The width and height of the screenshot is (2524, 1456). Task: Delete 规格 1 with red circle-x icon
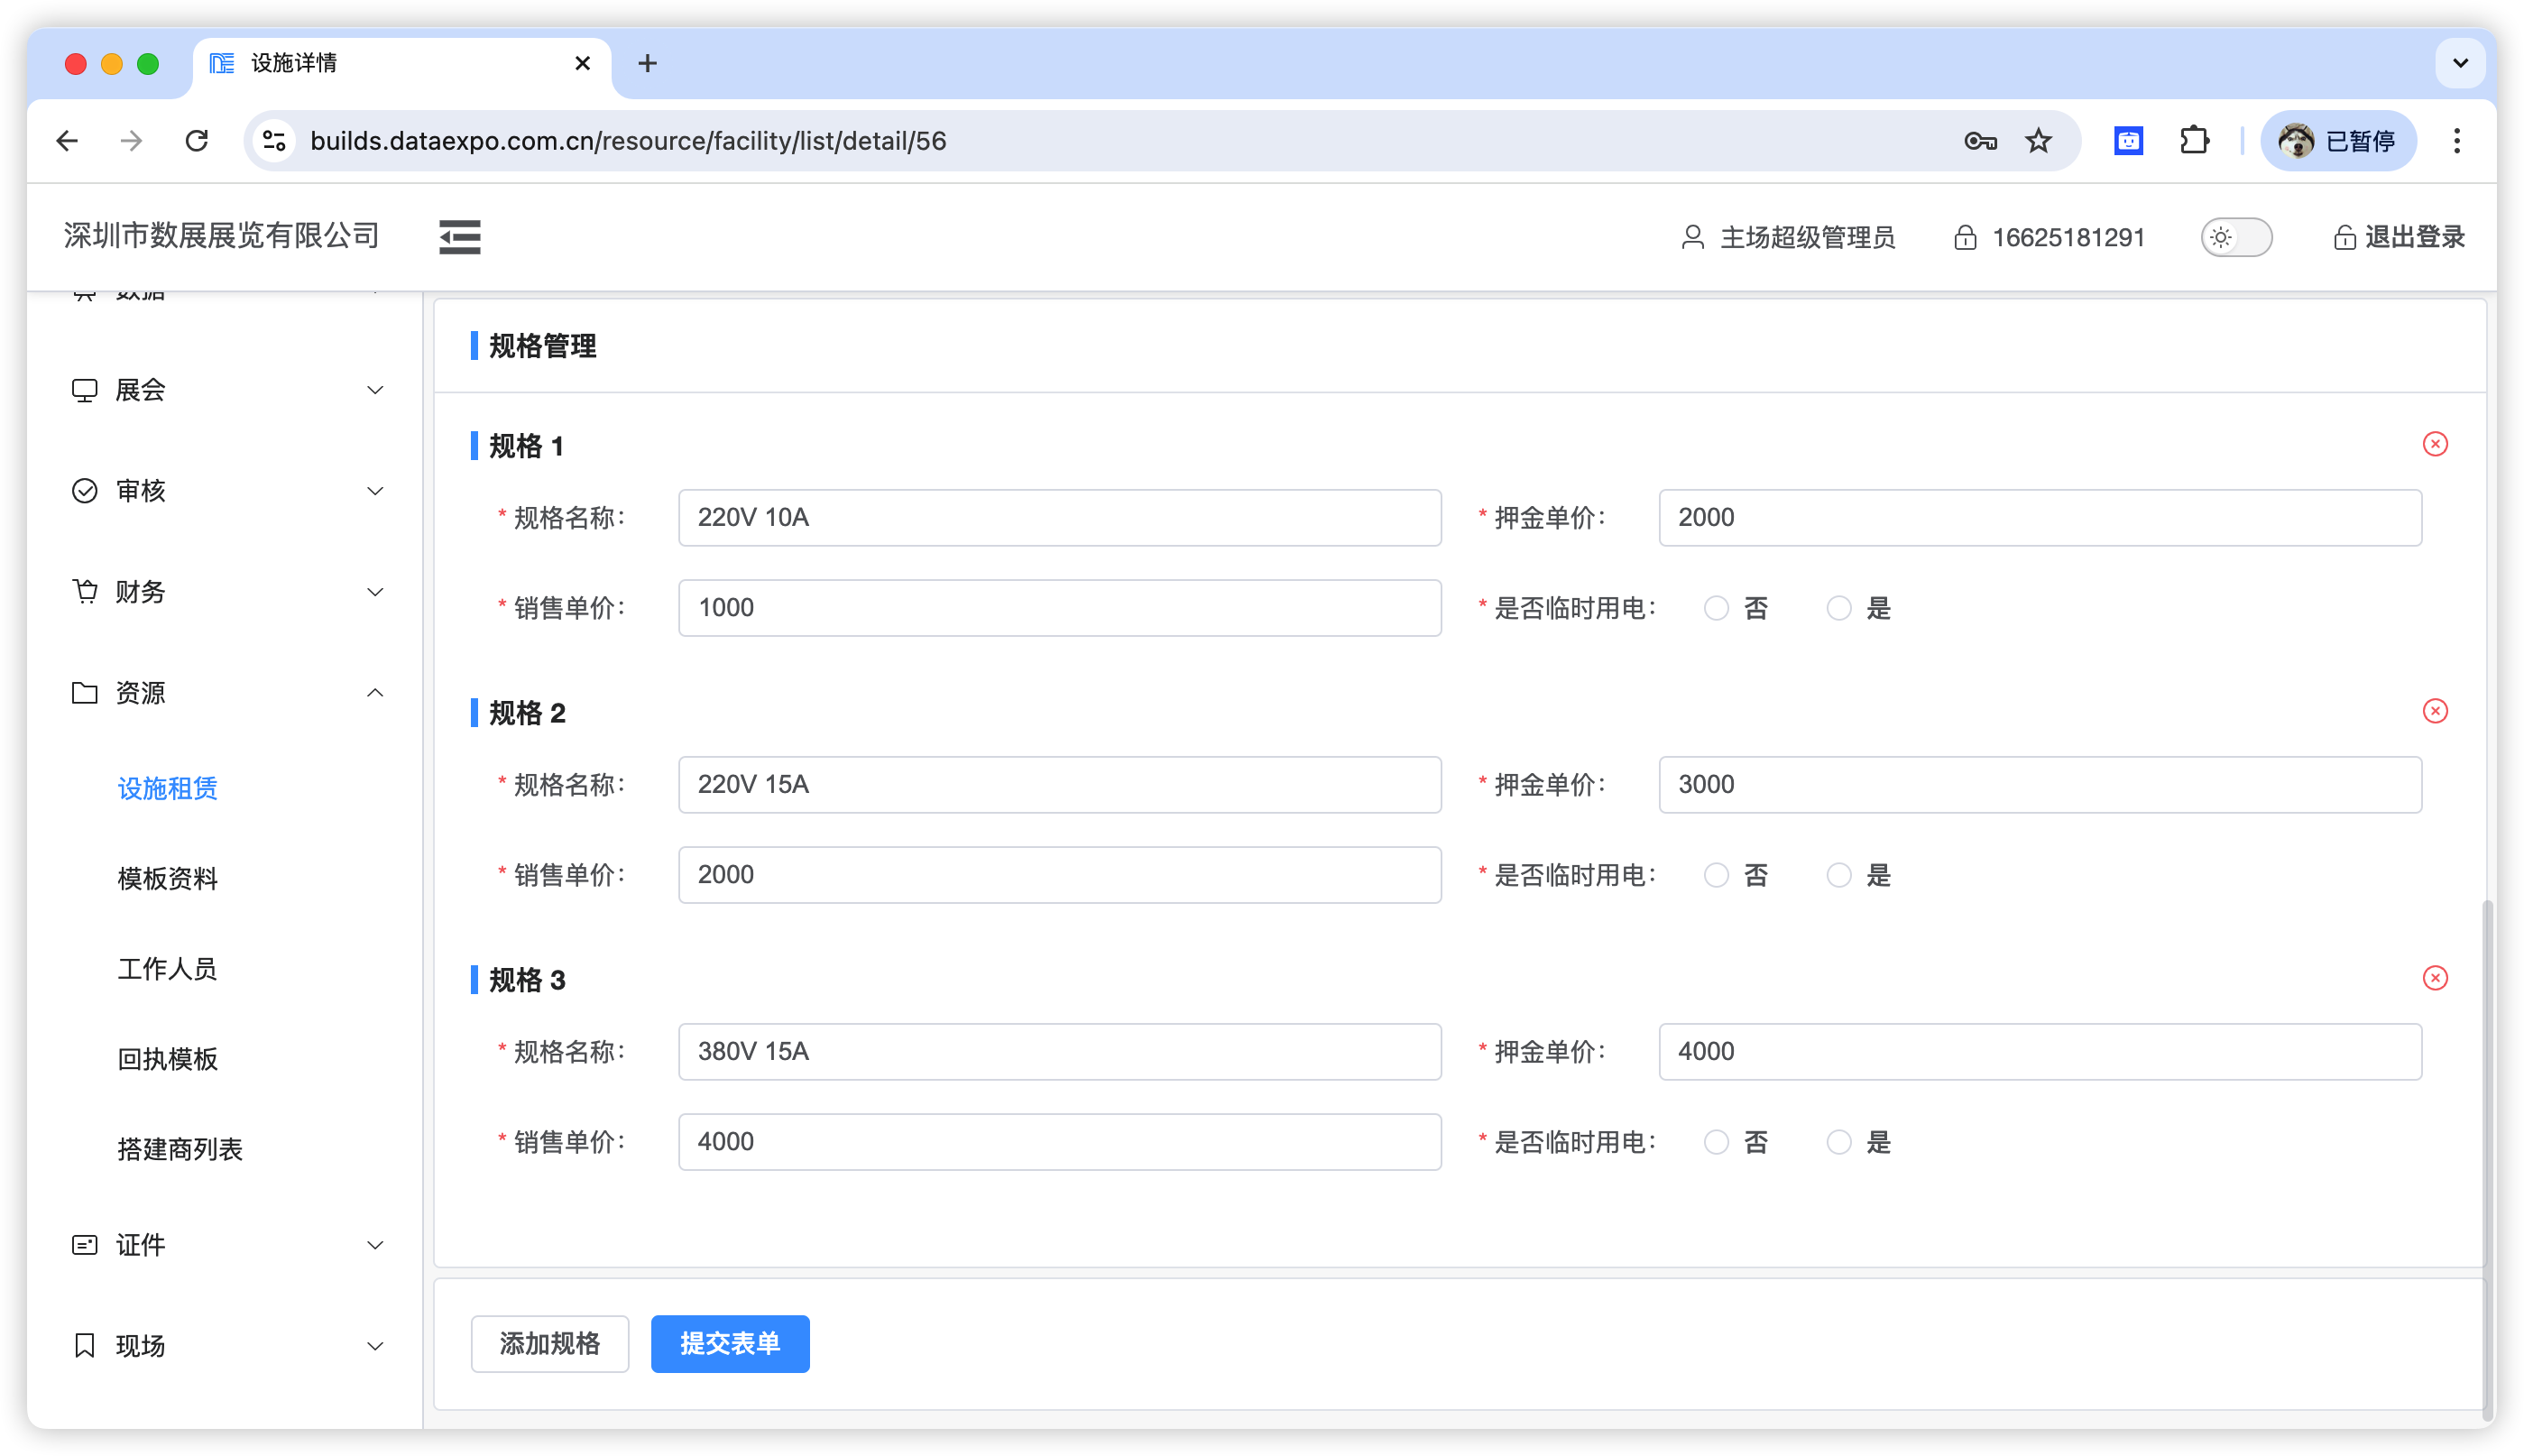point(2435,444)
